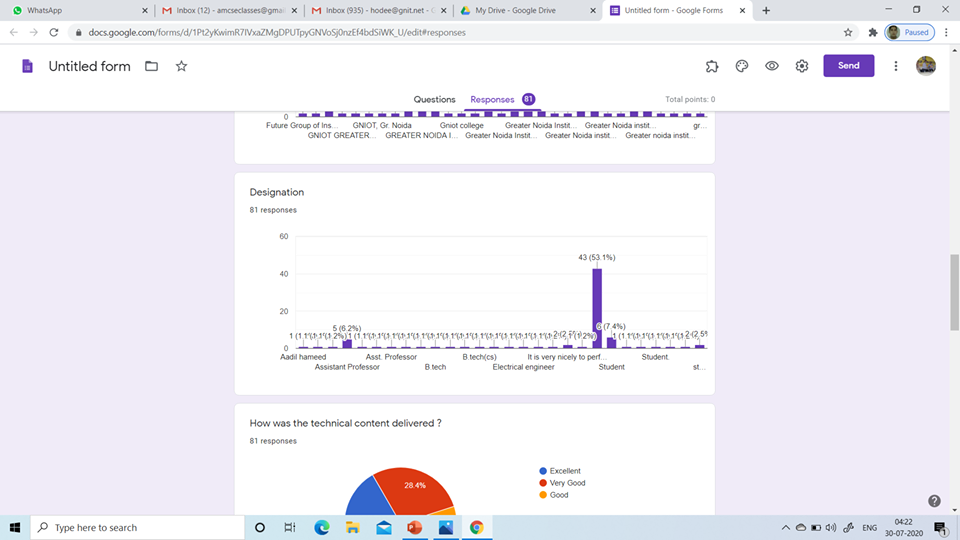Open form settings gear
This screenshot has width=960, height=540.
pos(802,66)
